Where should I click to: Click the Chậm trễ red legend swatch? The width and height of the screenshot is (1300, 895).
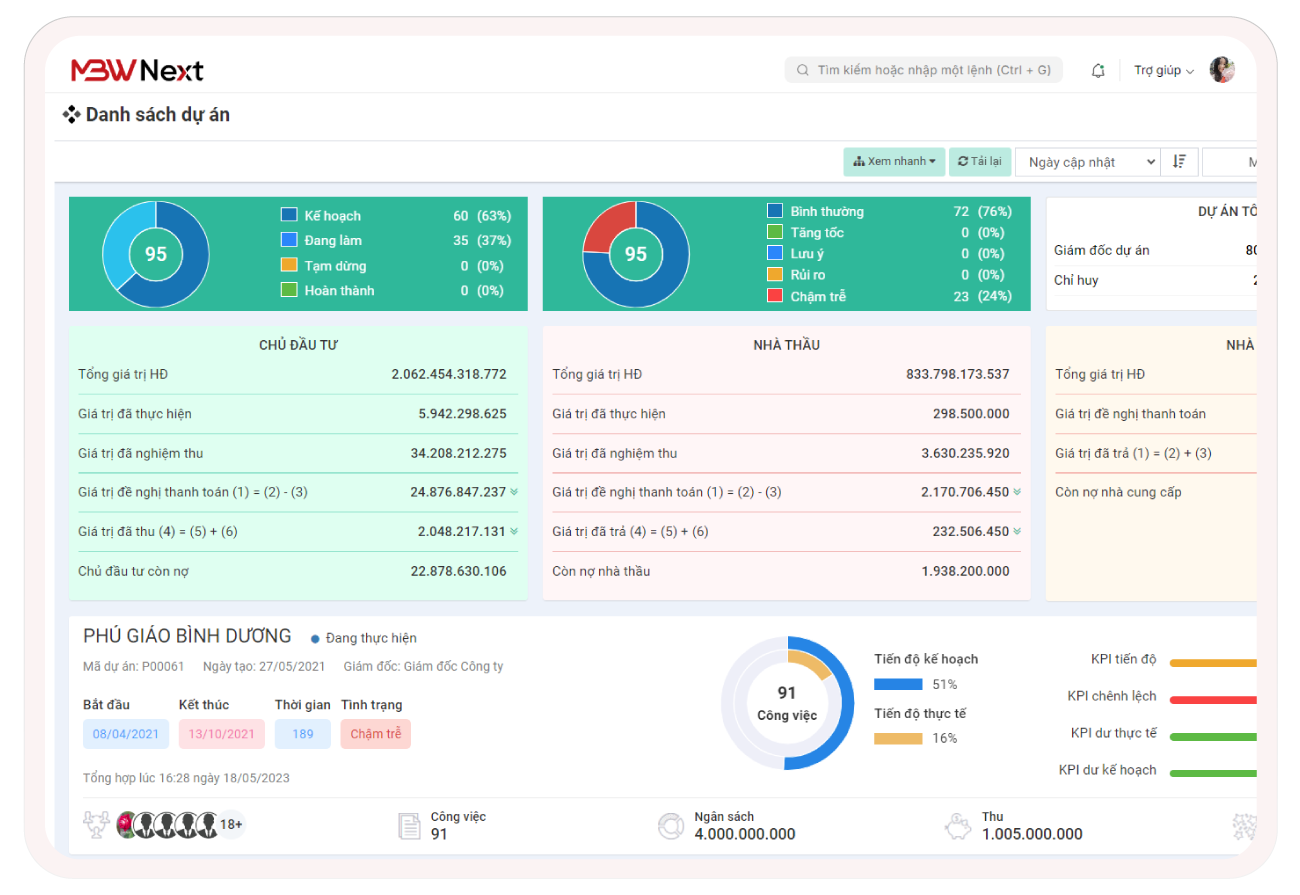tap(775, 296)
